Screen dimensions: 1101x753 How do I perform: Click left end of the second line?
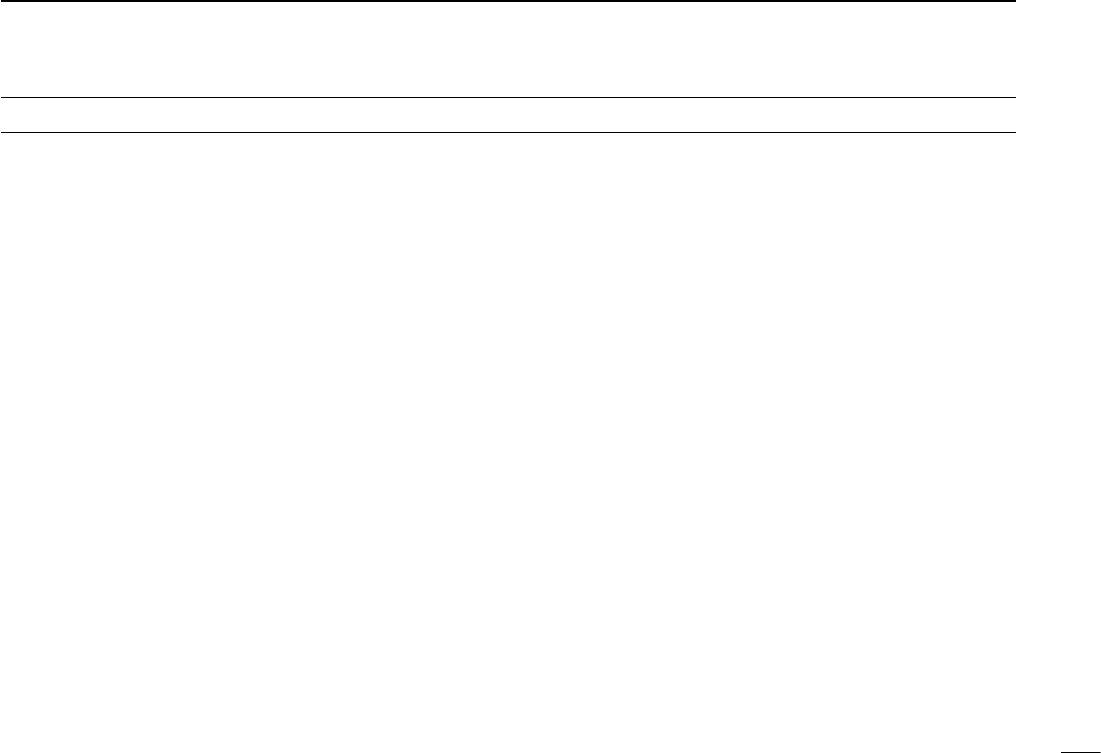pos(4,98)
